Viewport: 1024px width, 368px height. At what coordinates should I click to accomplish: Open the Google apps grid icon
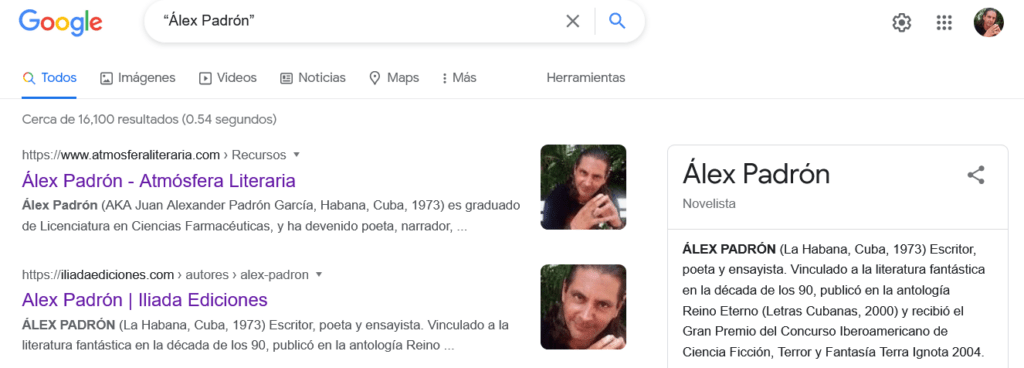(944, 23)
